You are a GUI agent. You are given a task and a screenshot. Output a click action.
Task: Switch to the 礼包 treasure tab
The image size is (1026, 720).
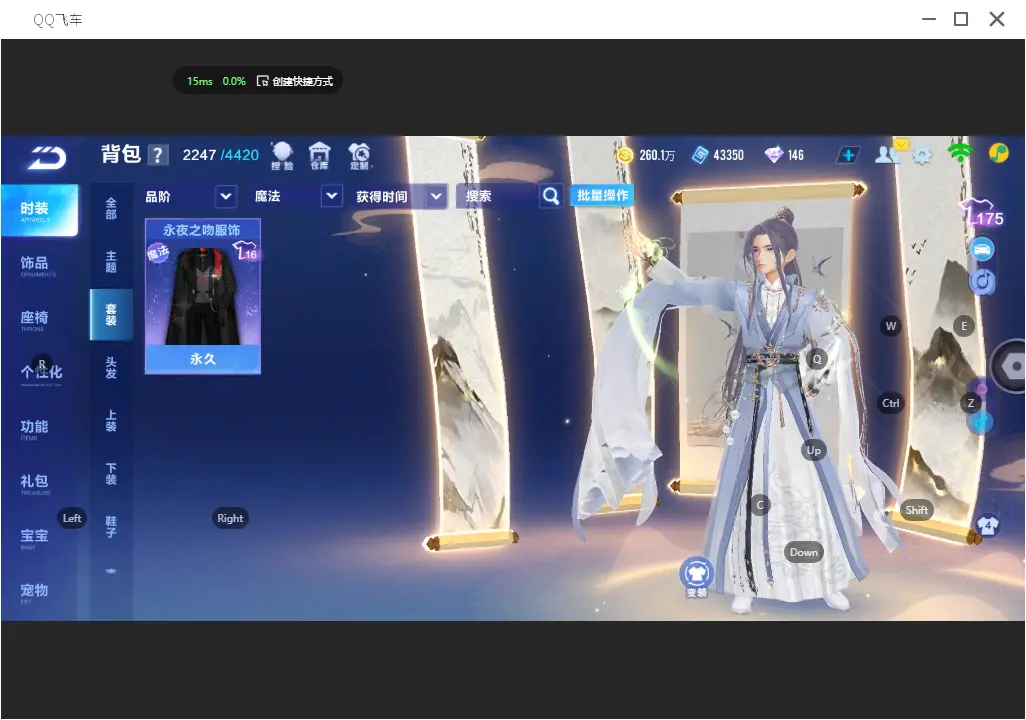[34, 483]
